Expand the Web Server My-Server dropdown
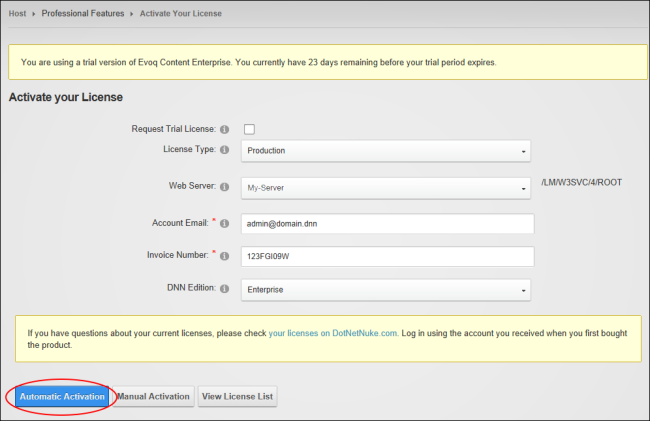The height and width of the screenshot is (421, 650). click(386, 188)
